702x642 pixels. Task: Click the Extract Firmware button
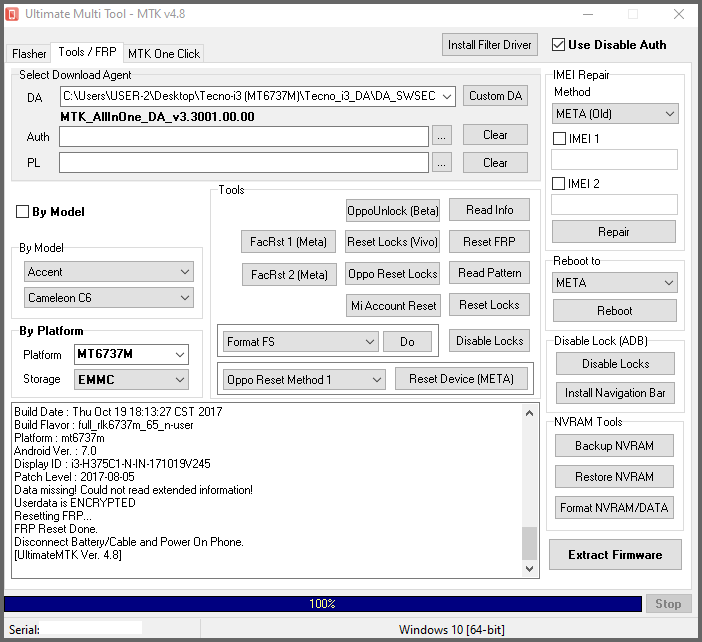[614, 555]
